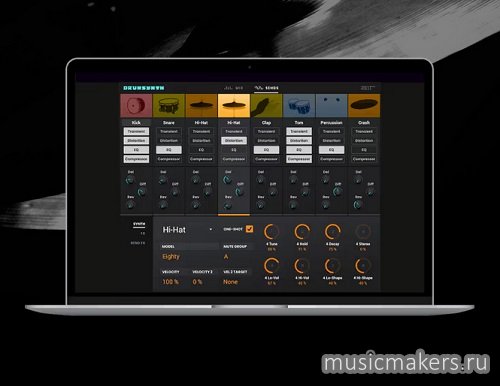Image resolution: width=500 pixels, height=386 pixels.
Task: Toggle Transient on the Crash channel
Action: coord(364,131)
